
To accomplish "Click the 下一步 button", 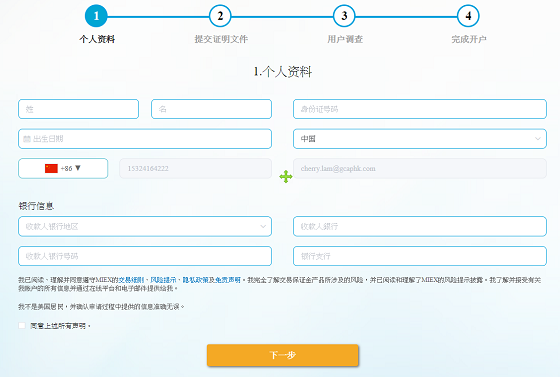I will click(282, 355).
